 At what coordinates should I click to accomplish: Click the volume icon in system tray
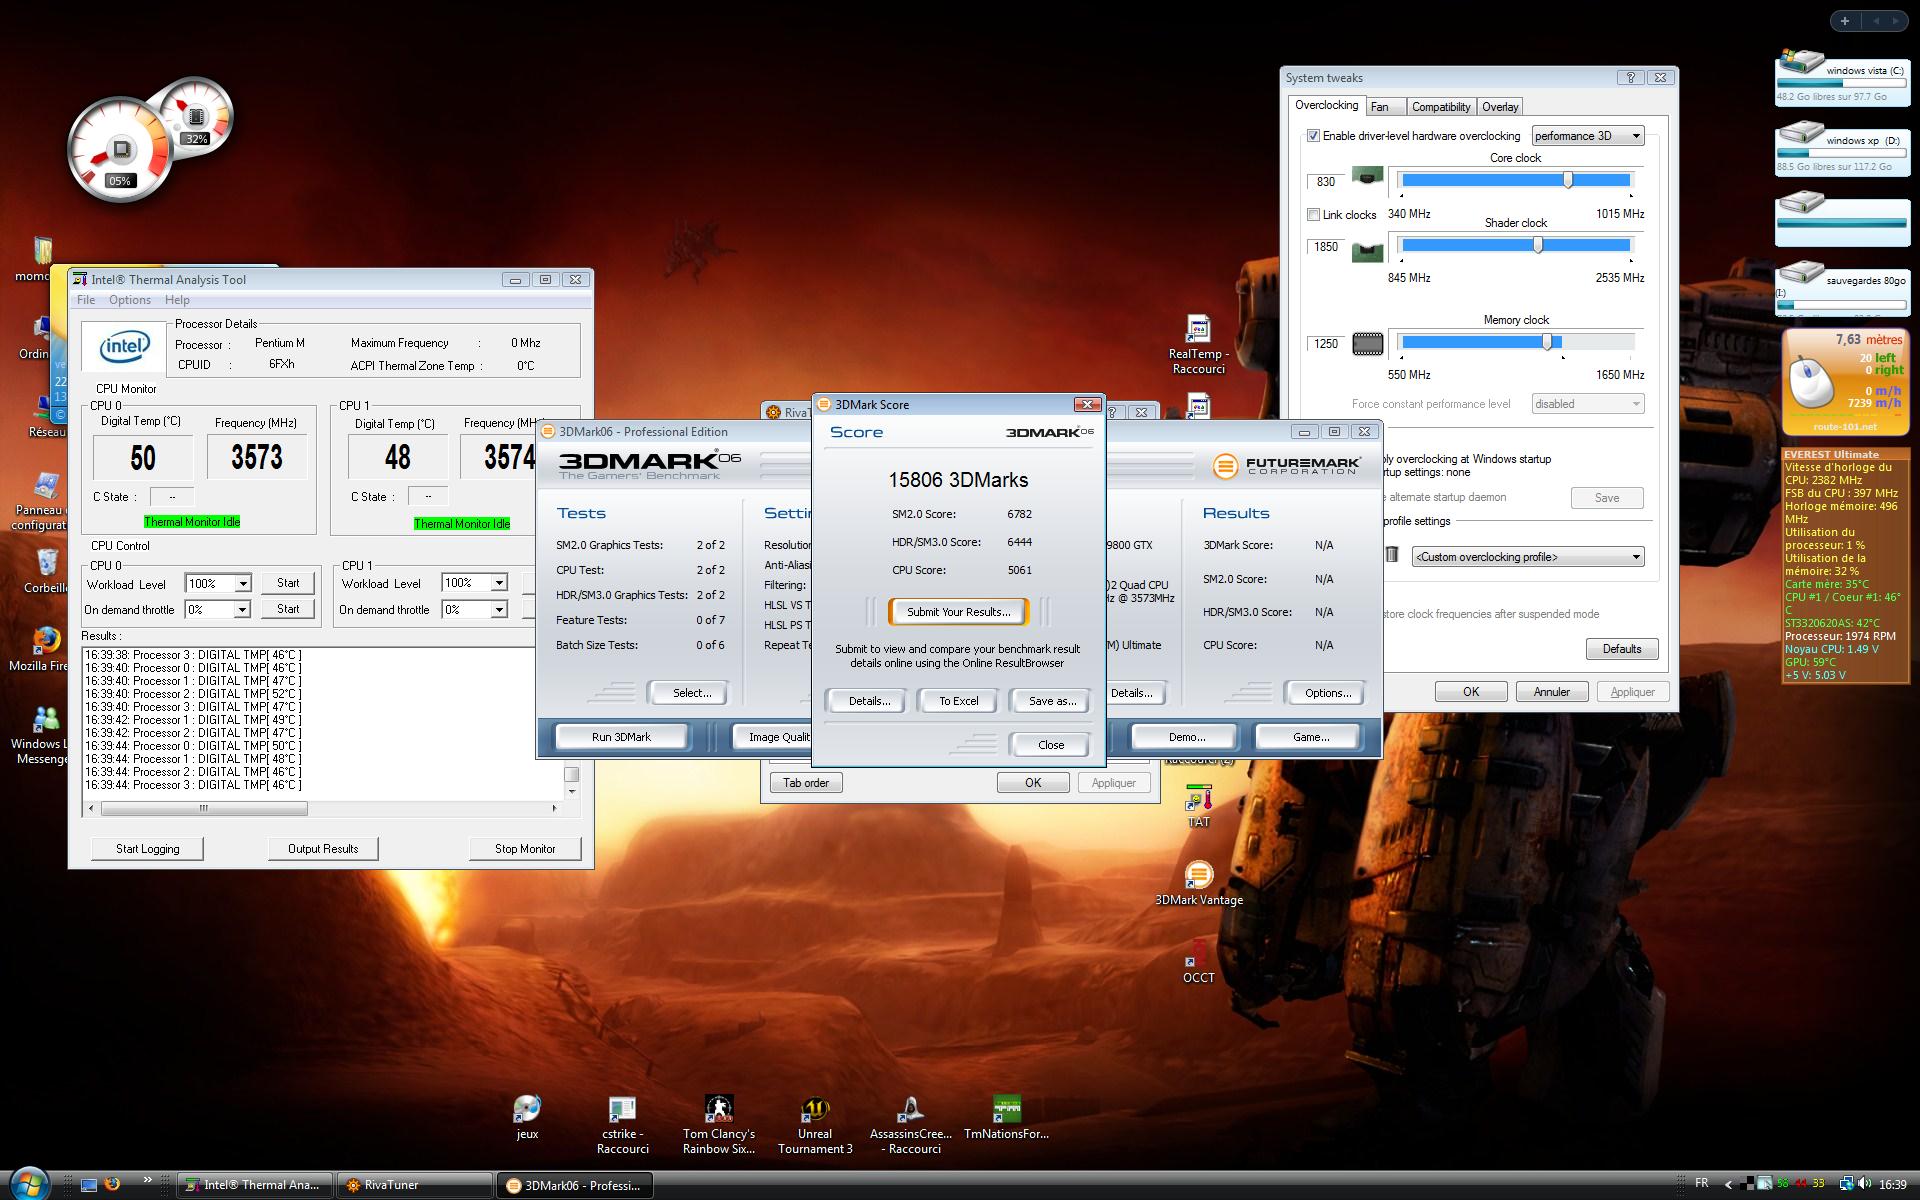point(1865,1184)
